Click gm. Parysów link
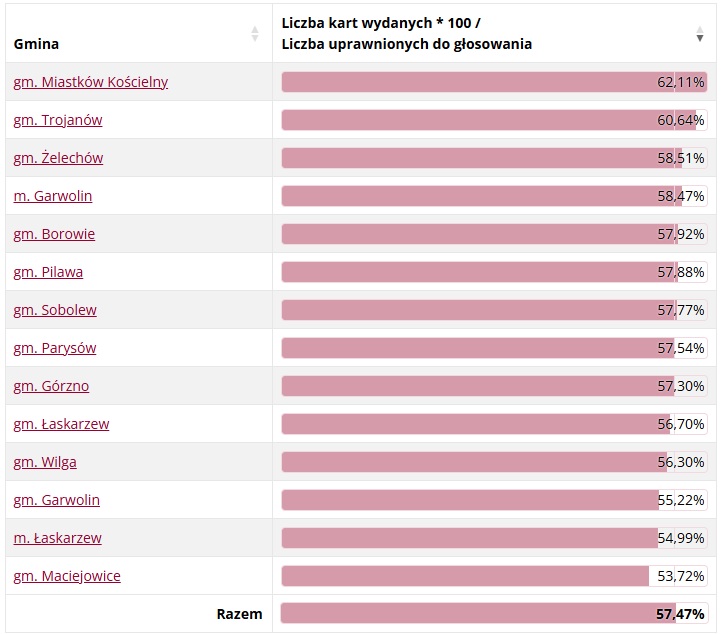 pos(55,348)
